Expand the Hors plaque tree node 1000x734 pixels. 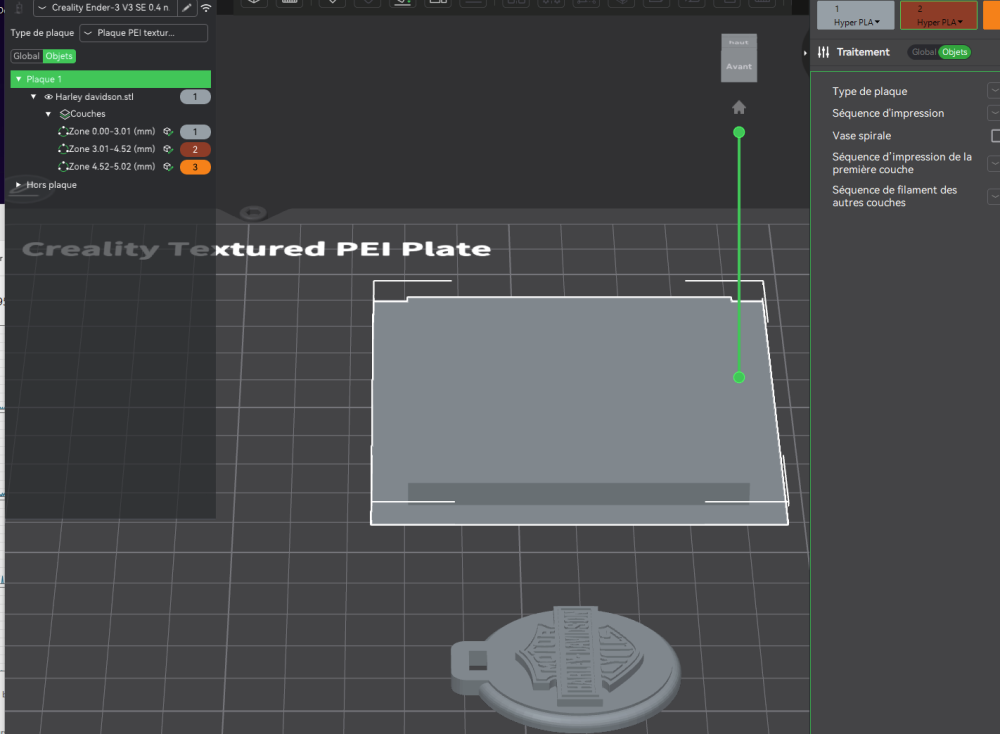pos(19,185)
